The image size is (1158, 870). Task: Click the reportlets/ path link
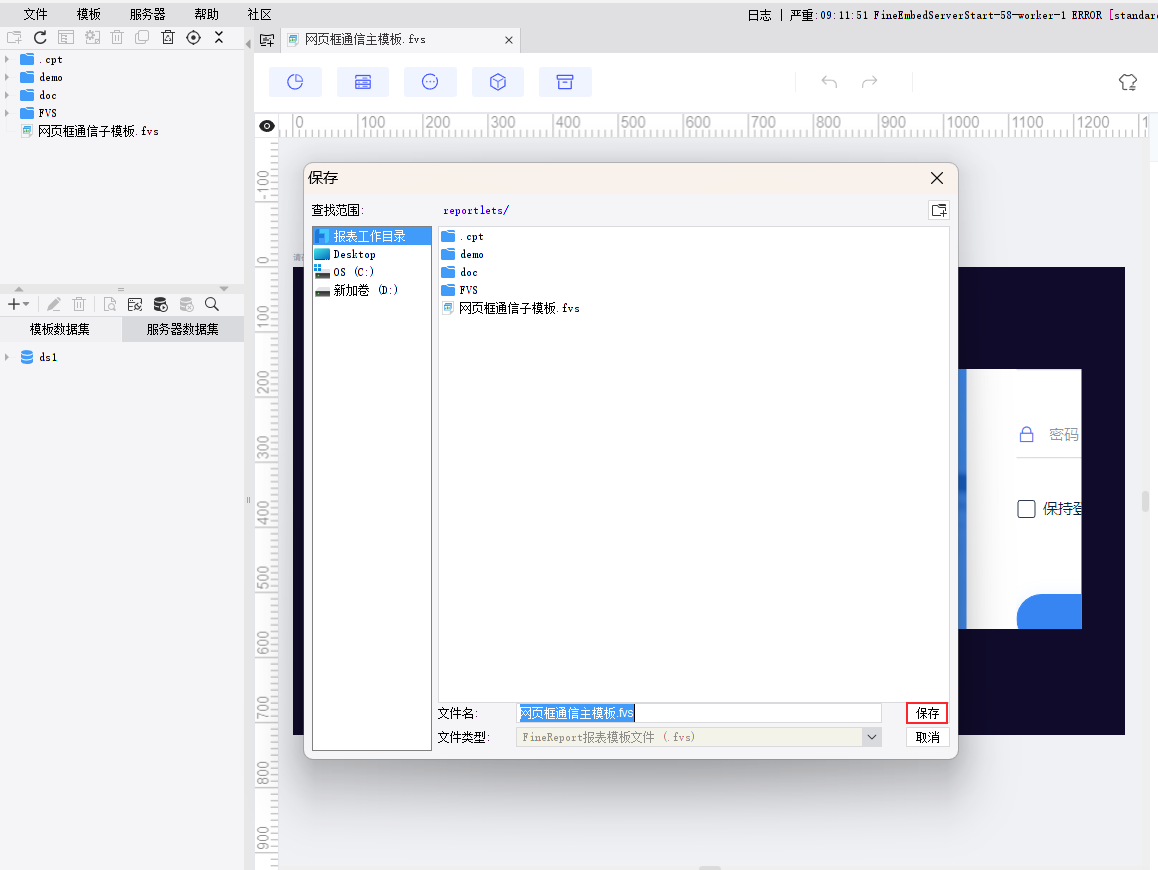(476, 210)
